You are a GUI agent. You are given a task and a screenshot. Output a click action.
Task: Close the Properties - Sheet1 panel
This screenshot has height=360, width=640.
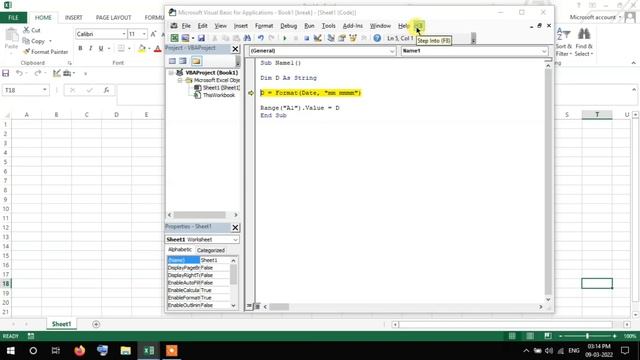236,227
